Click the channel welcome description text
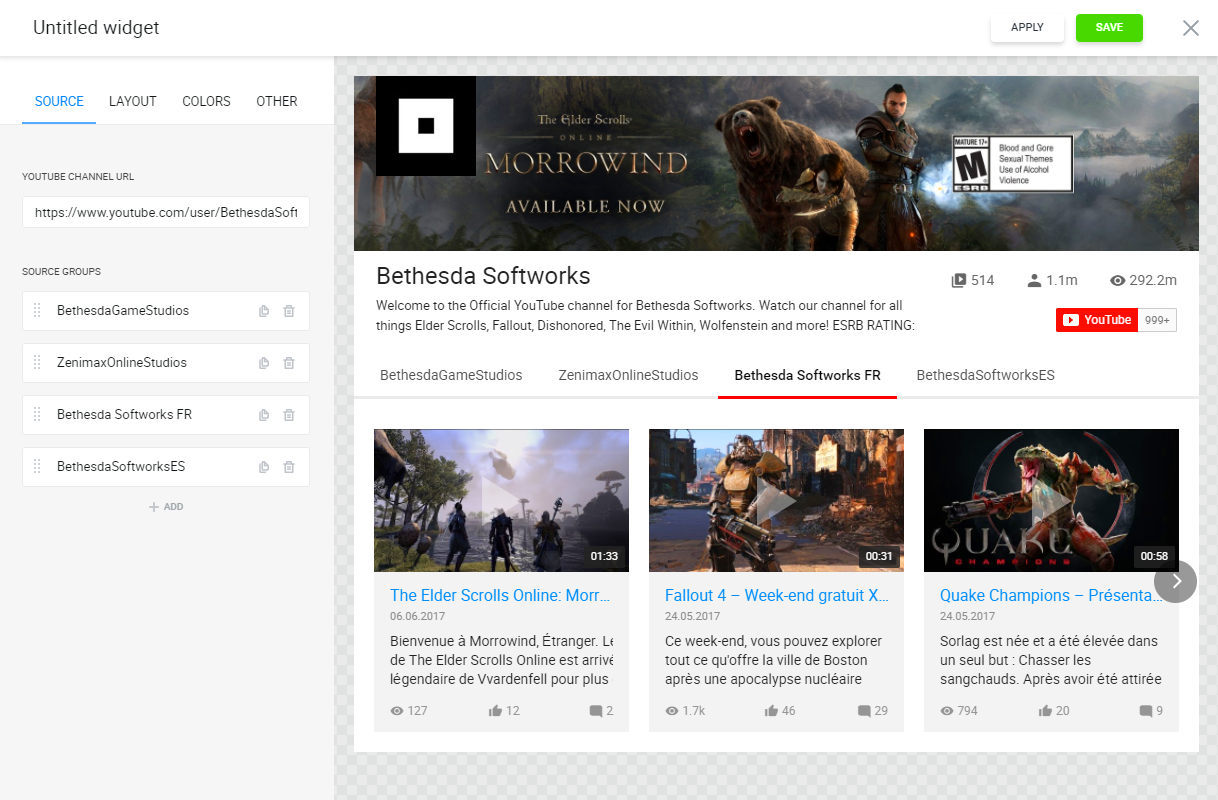1218x800 pixels. 646,316
